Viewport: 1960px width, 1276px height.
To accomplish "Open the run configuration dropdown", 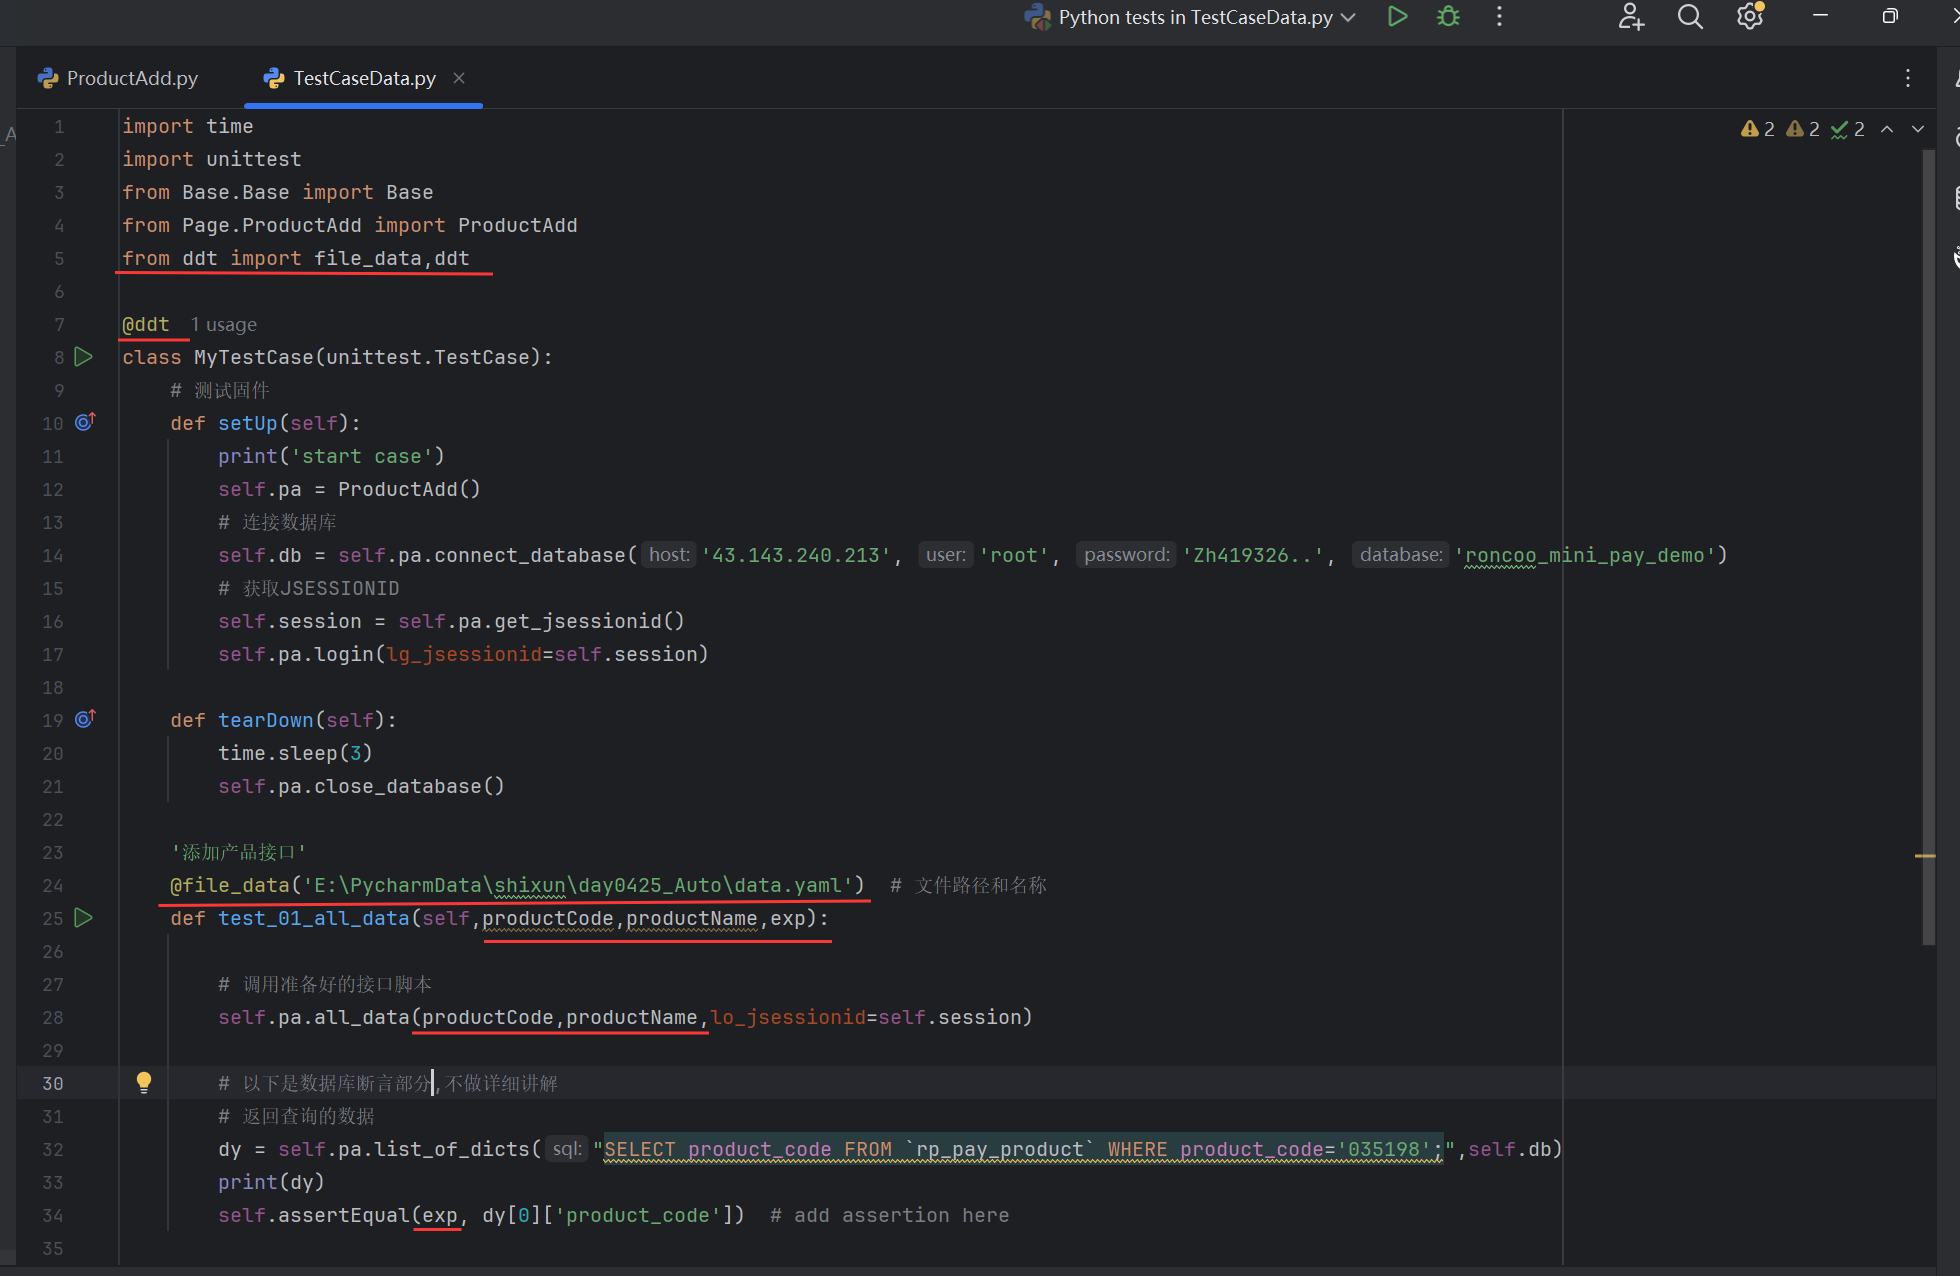I will click(1348, 17).
